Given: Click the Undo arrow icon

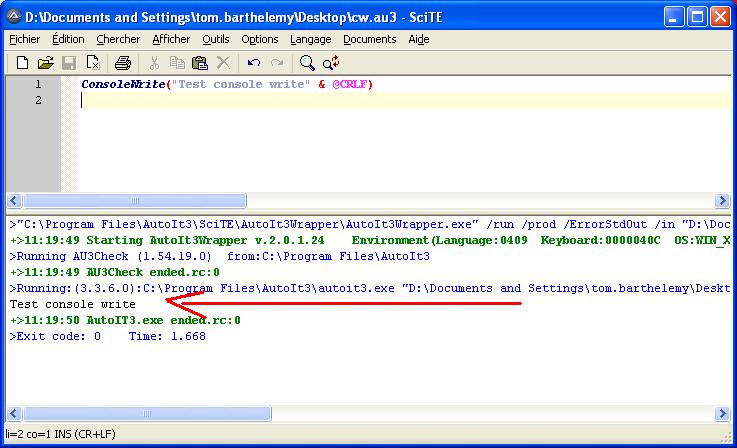Looking at the screenshot, I should pyautogui.click(x=254, y=63).
